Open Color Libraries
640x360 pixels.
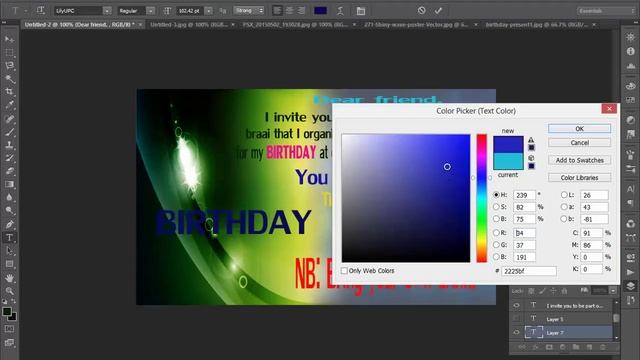(x=579, y=178)
